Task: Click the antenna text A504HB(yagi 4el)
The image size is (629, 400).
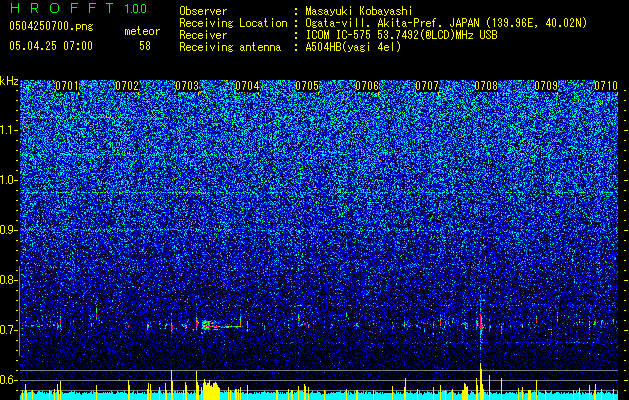Action: [353, 47]
